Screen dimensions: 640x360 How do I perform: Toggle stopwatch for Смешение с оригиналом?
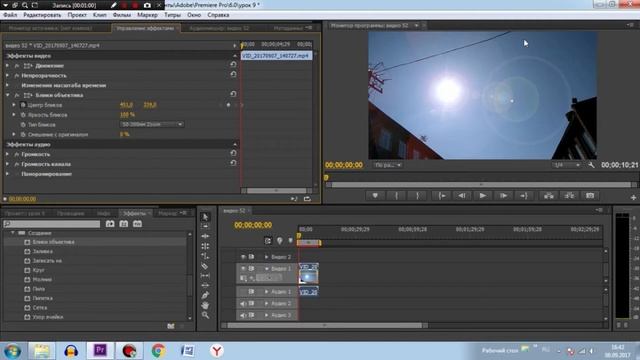(23, 134)
